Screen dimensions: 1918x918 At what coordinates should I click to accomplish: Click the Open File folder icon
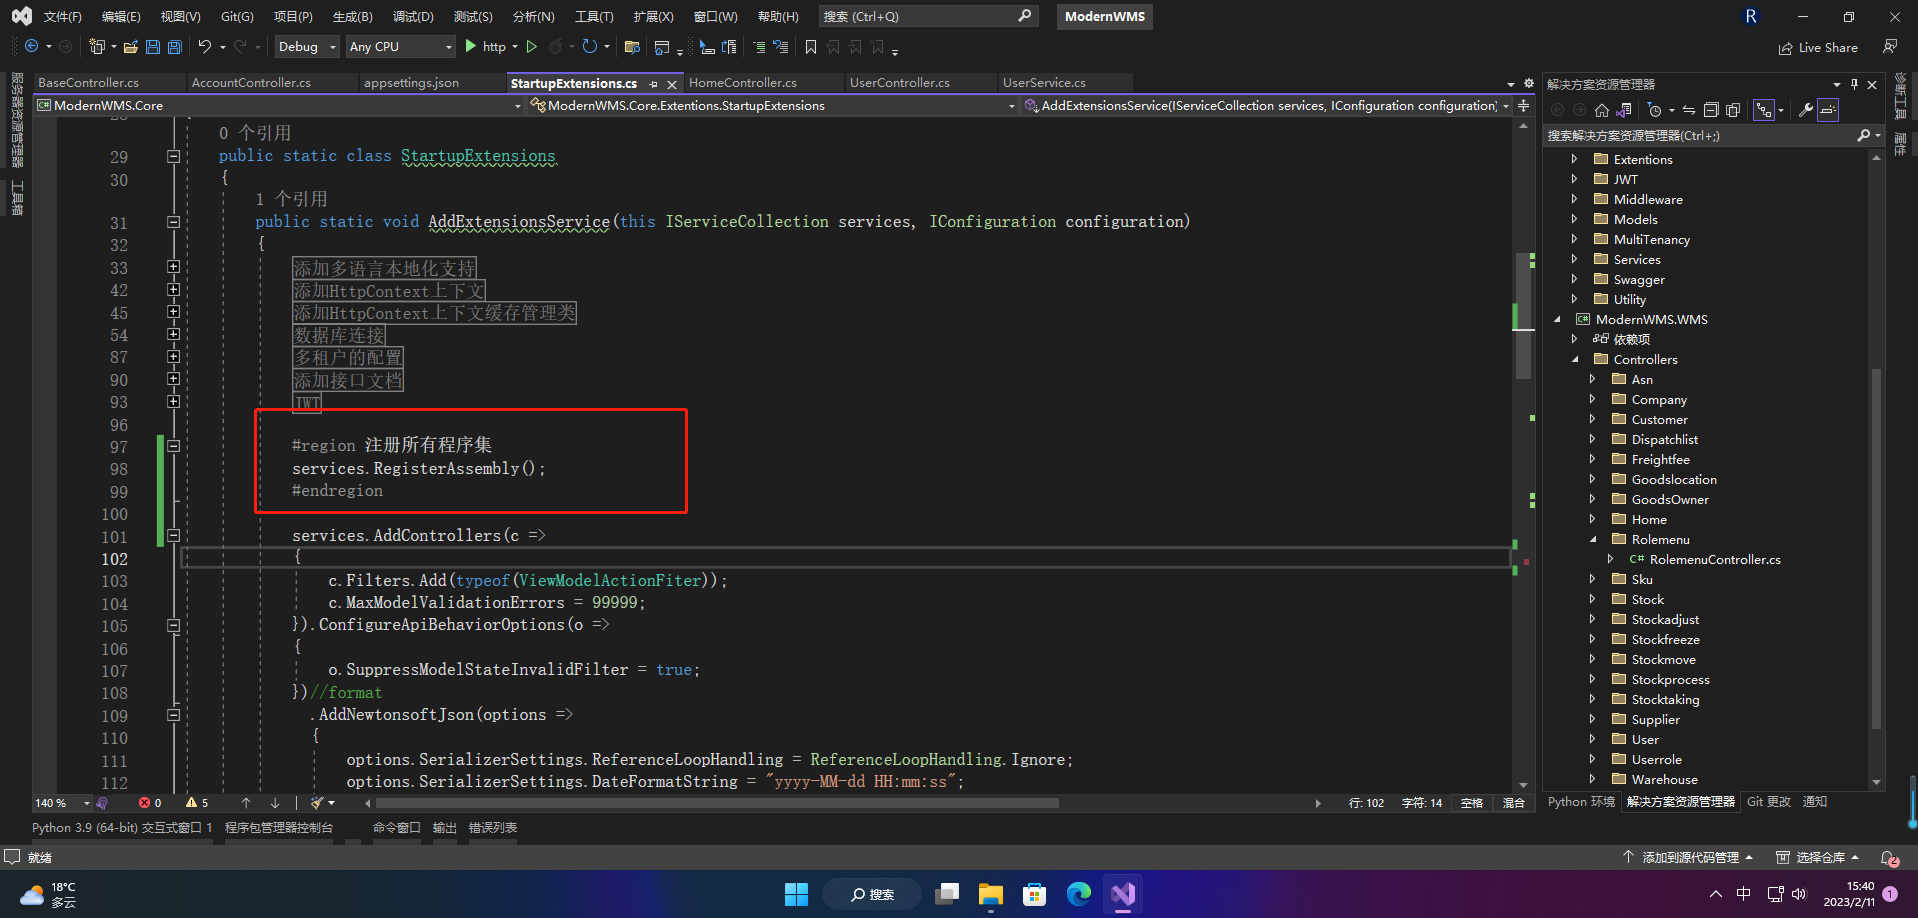pos(130,47)
